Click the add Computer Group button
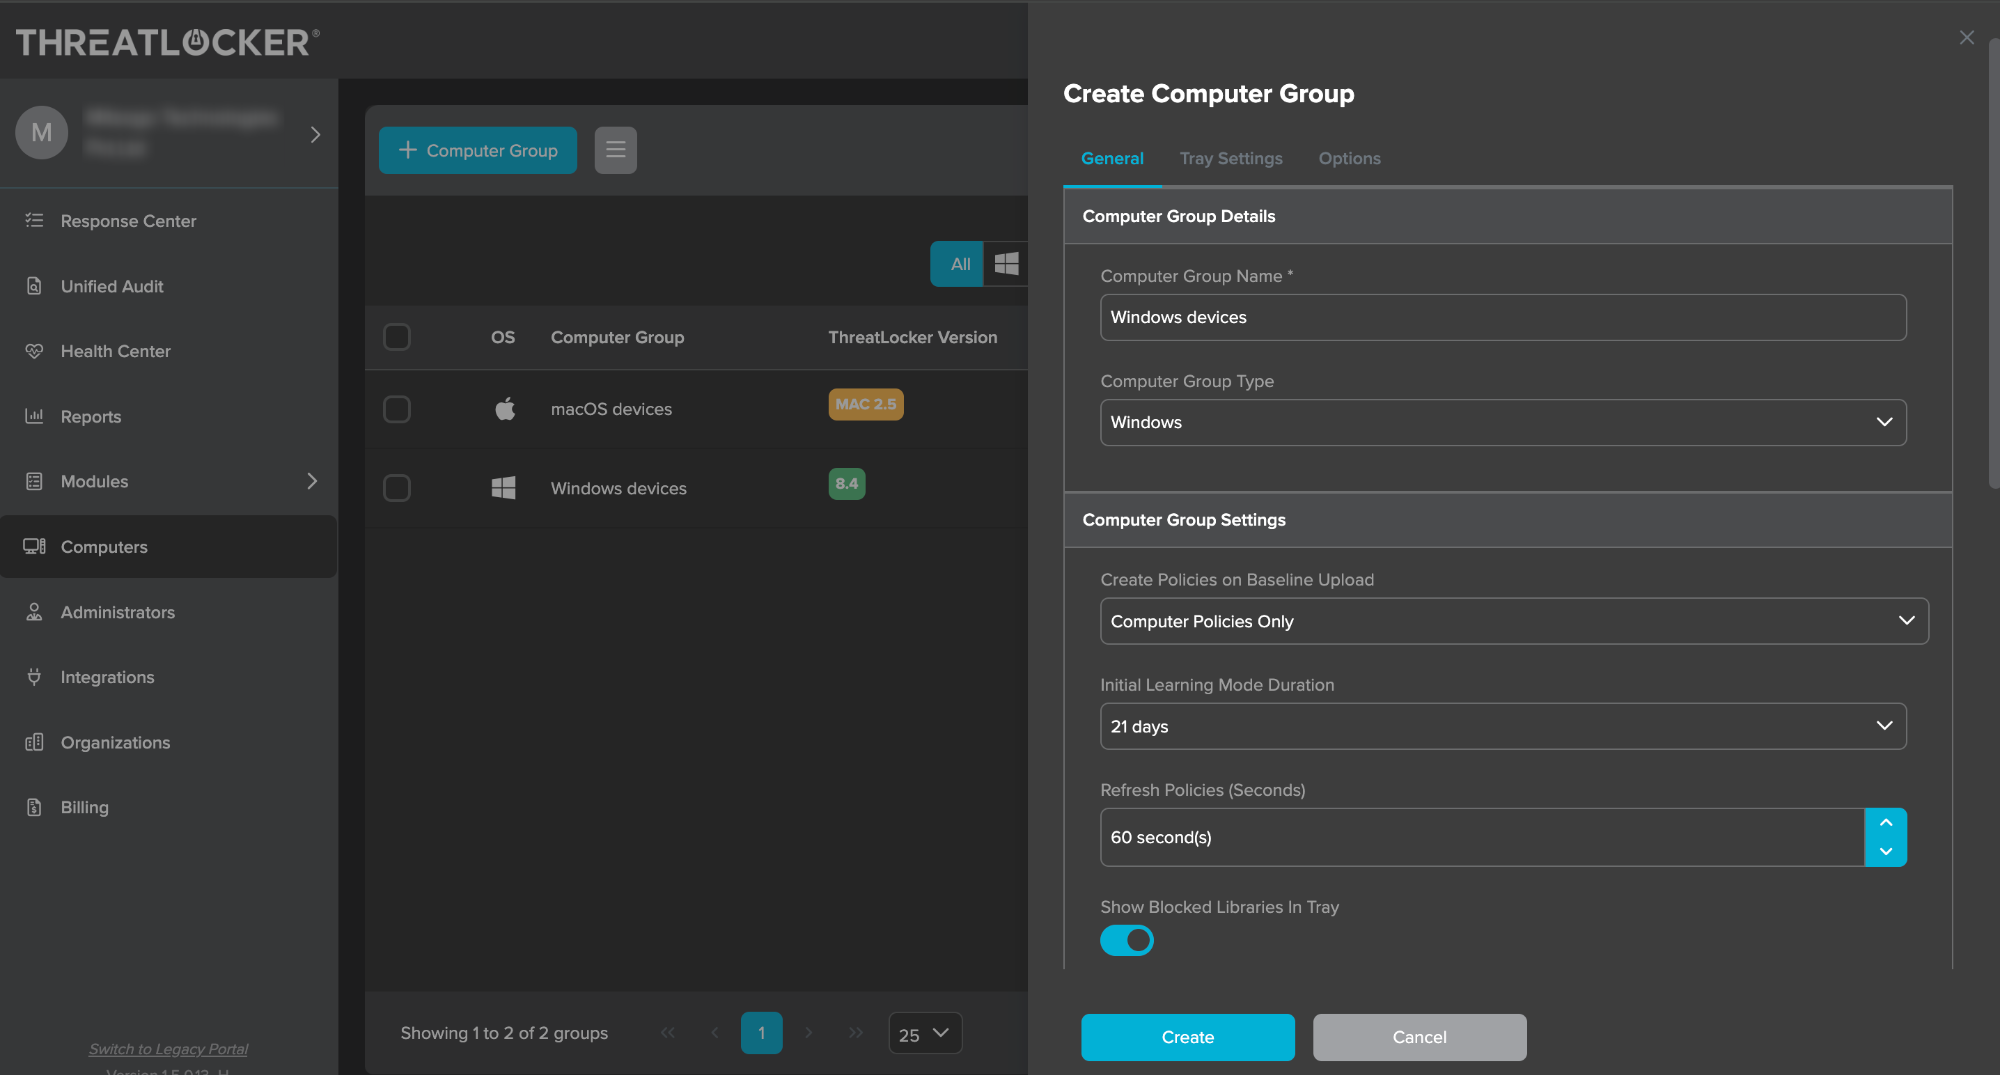 coord(478,150)
